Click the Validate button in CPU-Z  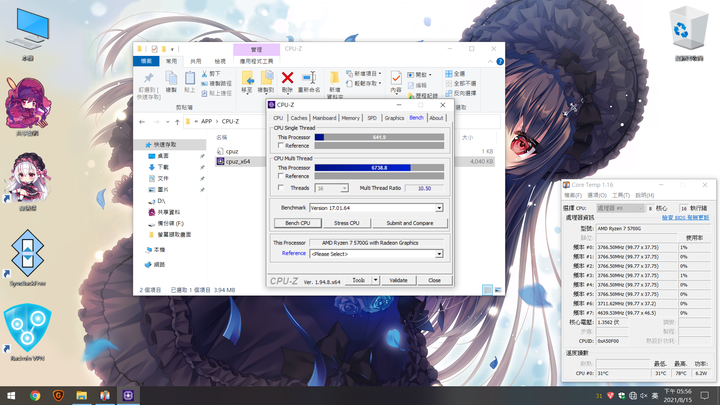[398, 280]
